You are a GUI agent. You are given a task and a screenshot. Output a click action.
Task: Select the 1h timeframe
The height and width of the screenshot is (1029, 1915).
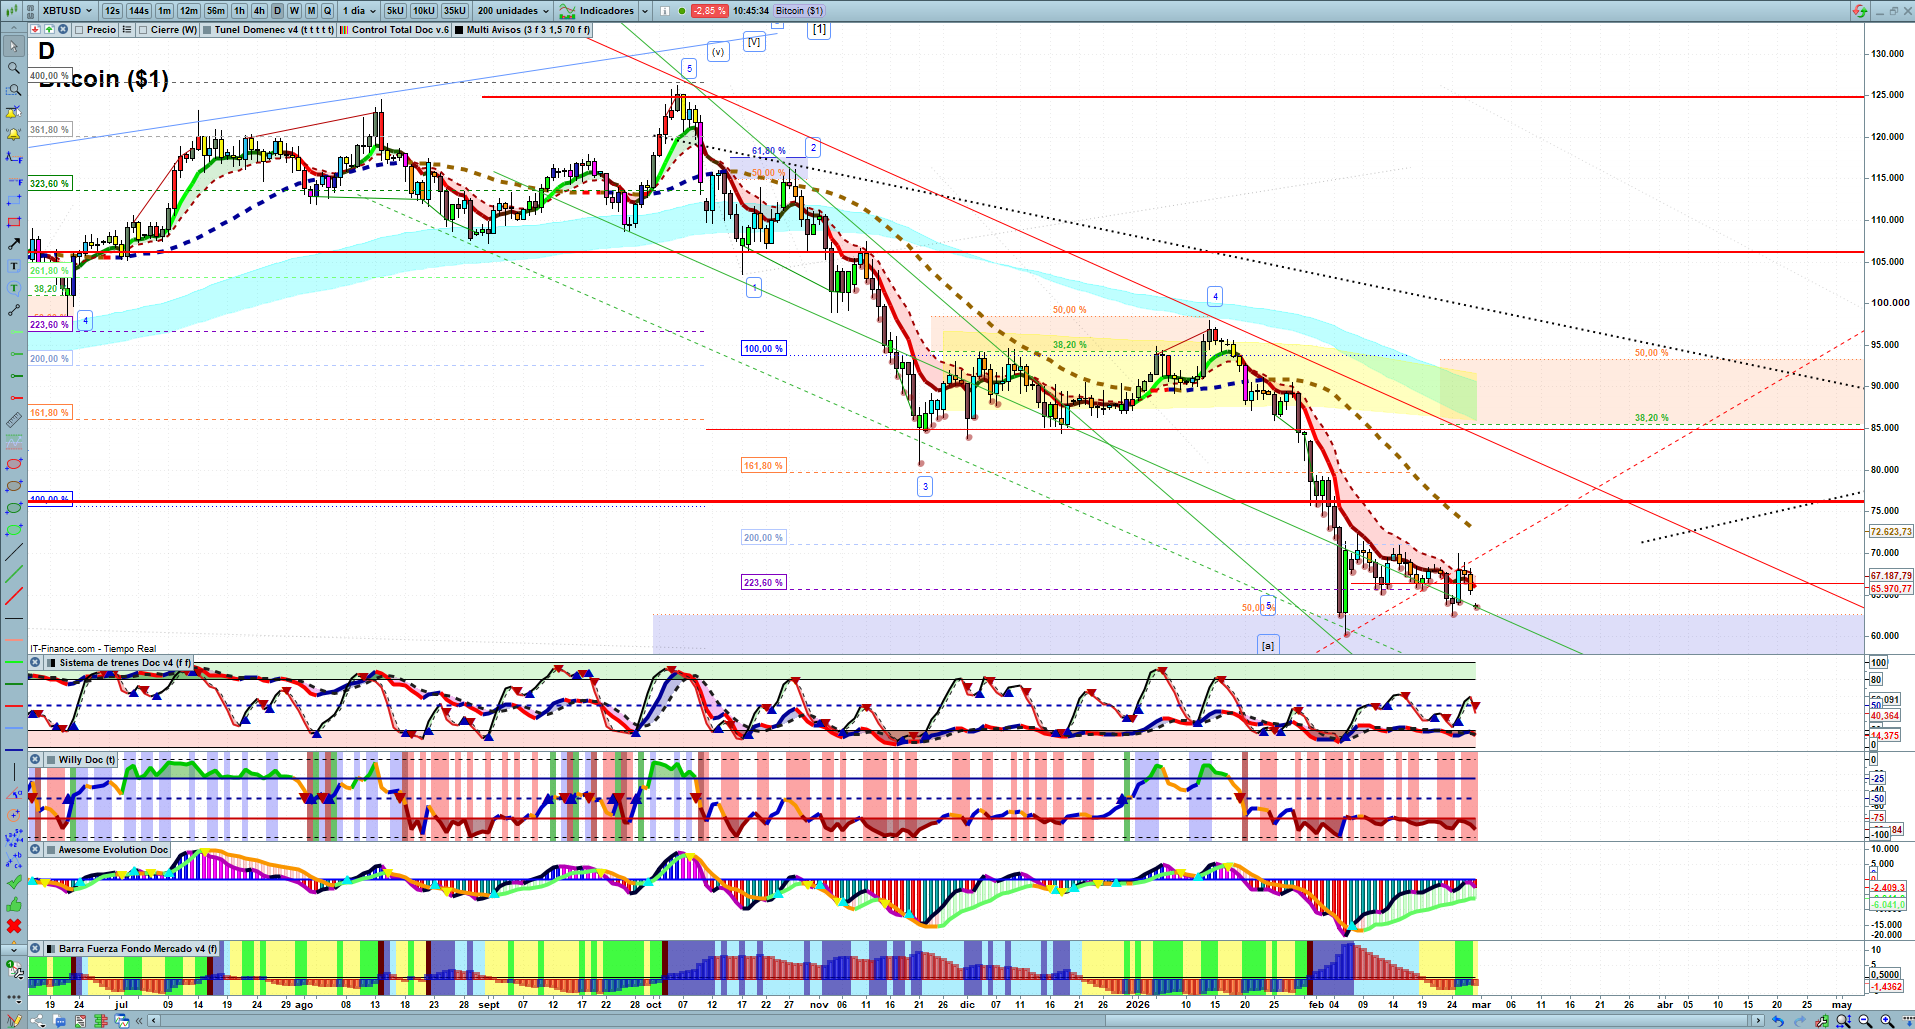pyautogui.click(x=240, y=11)
